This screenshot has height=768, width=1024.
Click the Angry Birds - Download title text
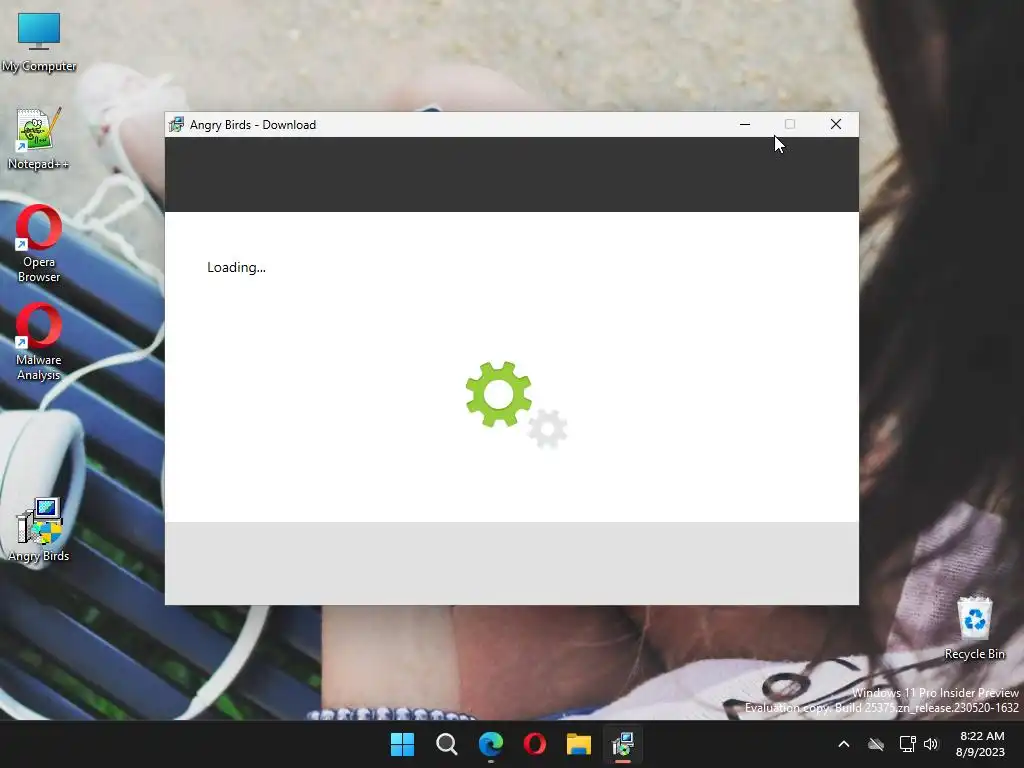253,125
